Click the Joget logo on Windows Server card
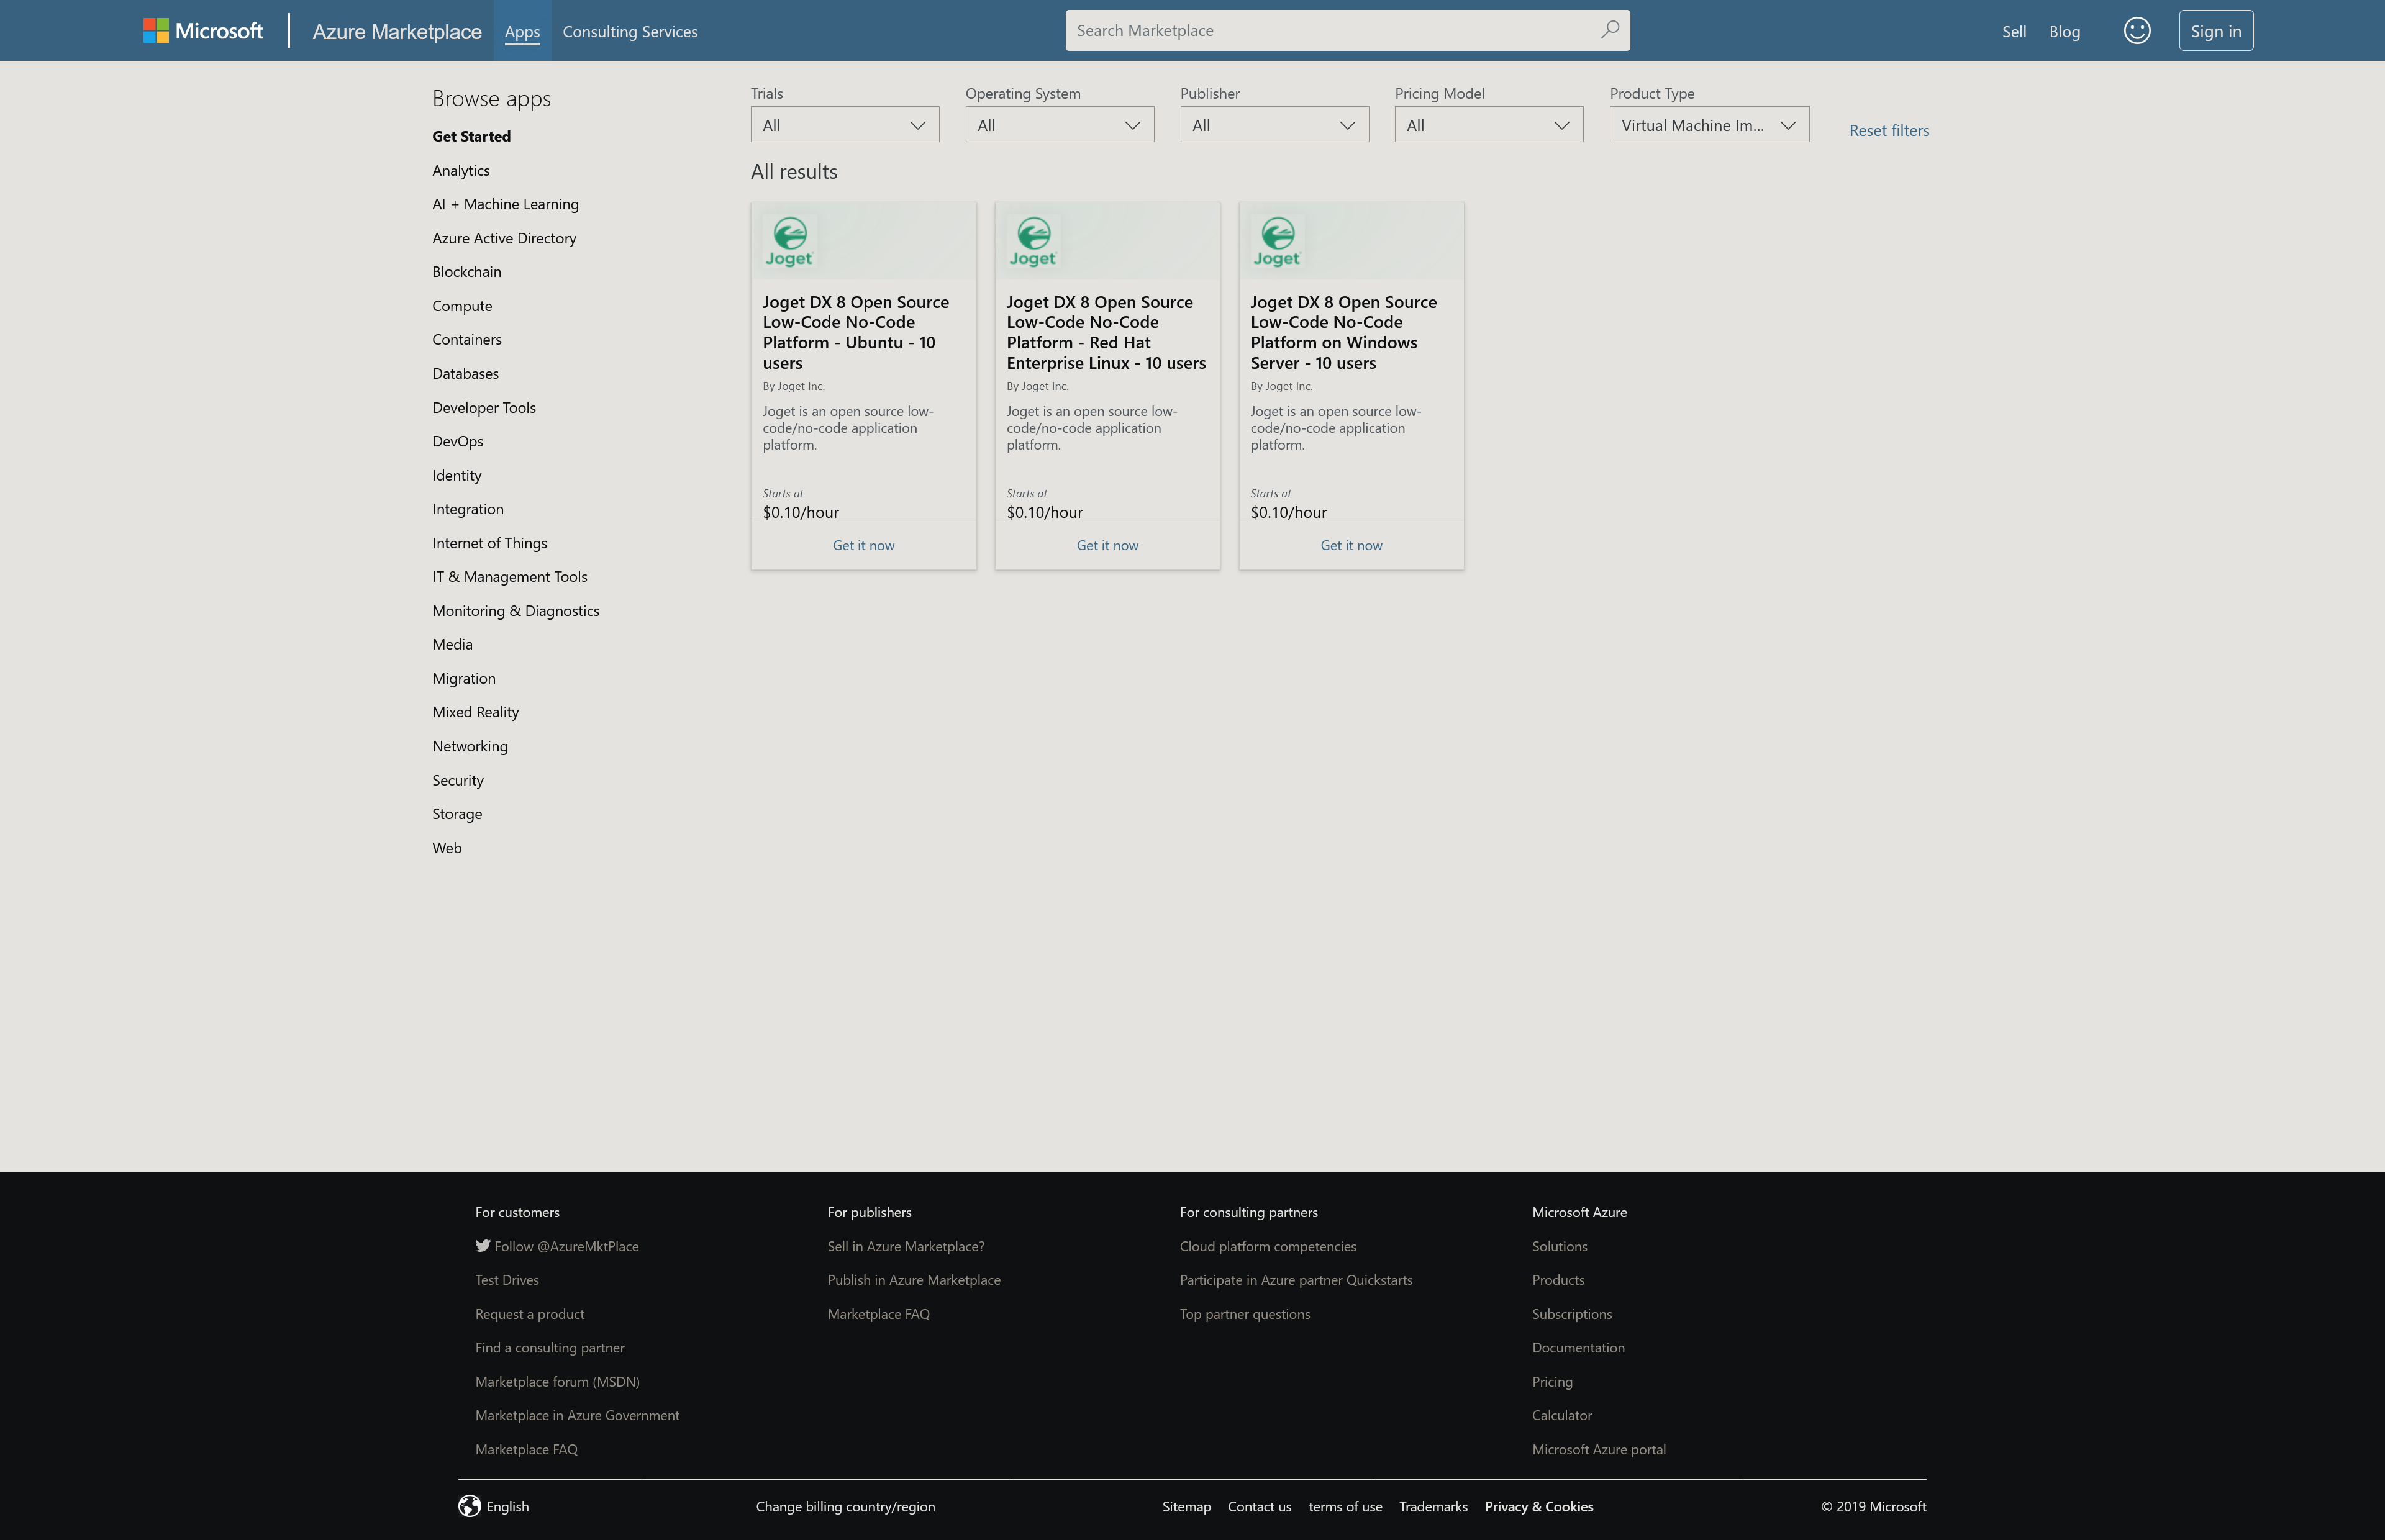The image size is (2385, 1540). [1277, 242]
